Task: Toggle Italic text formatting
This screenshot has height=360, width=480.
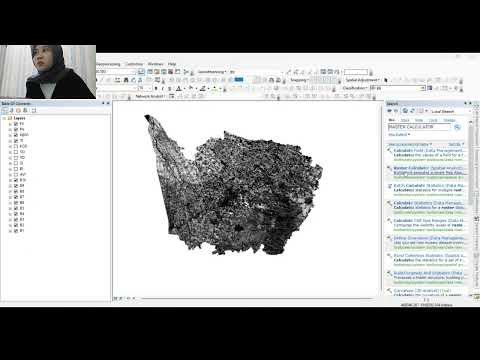Action: click(163, 88)
